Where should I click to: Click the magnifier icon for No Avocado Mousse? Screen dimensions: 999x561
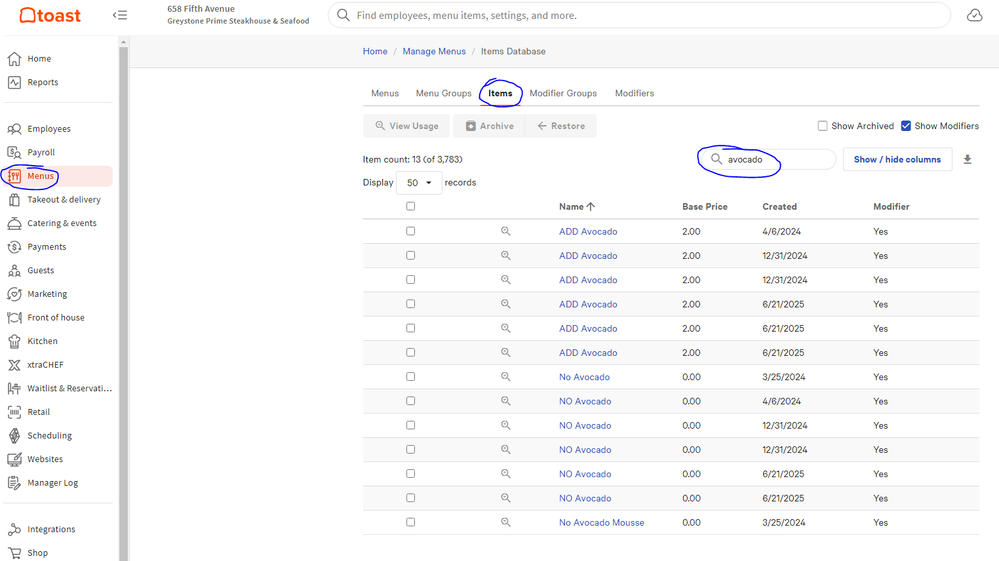506,522
